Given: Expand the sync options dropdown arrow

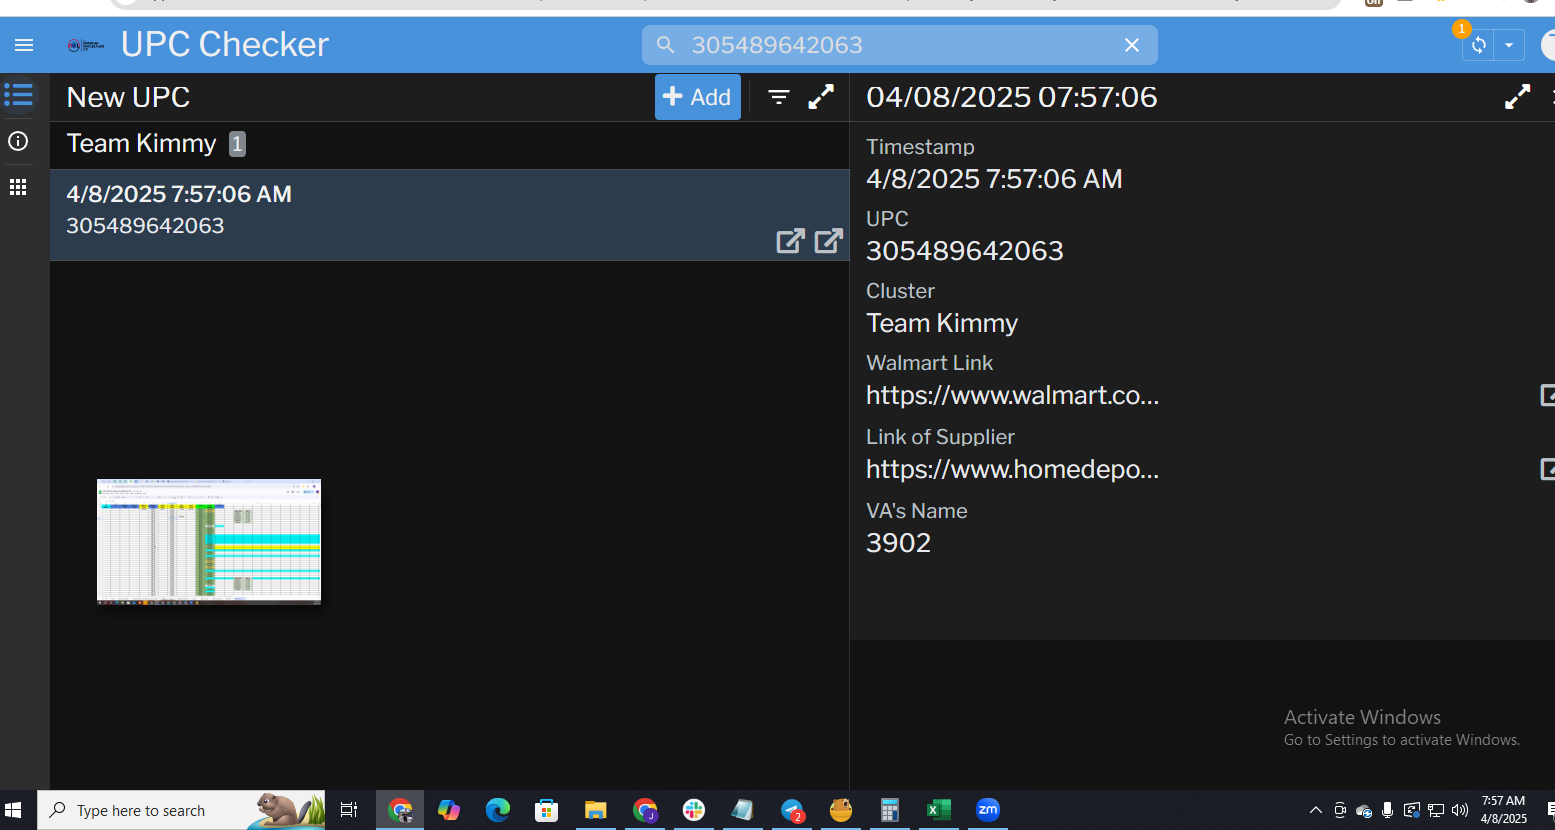Looking at the screenshot, I should [x=1508, y=45].
